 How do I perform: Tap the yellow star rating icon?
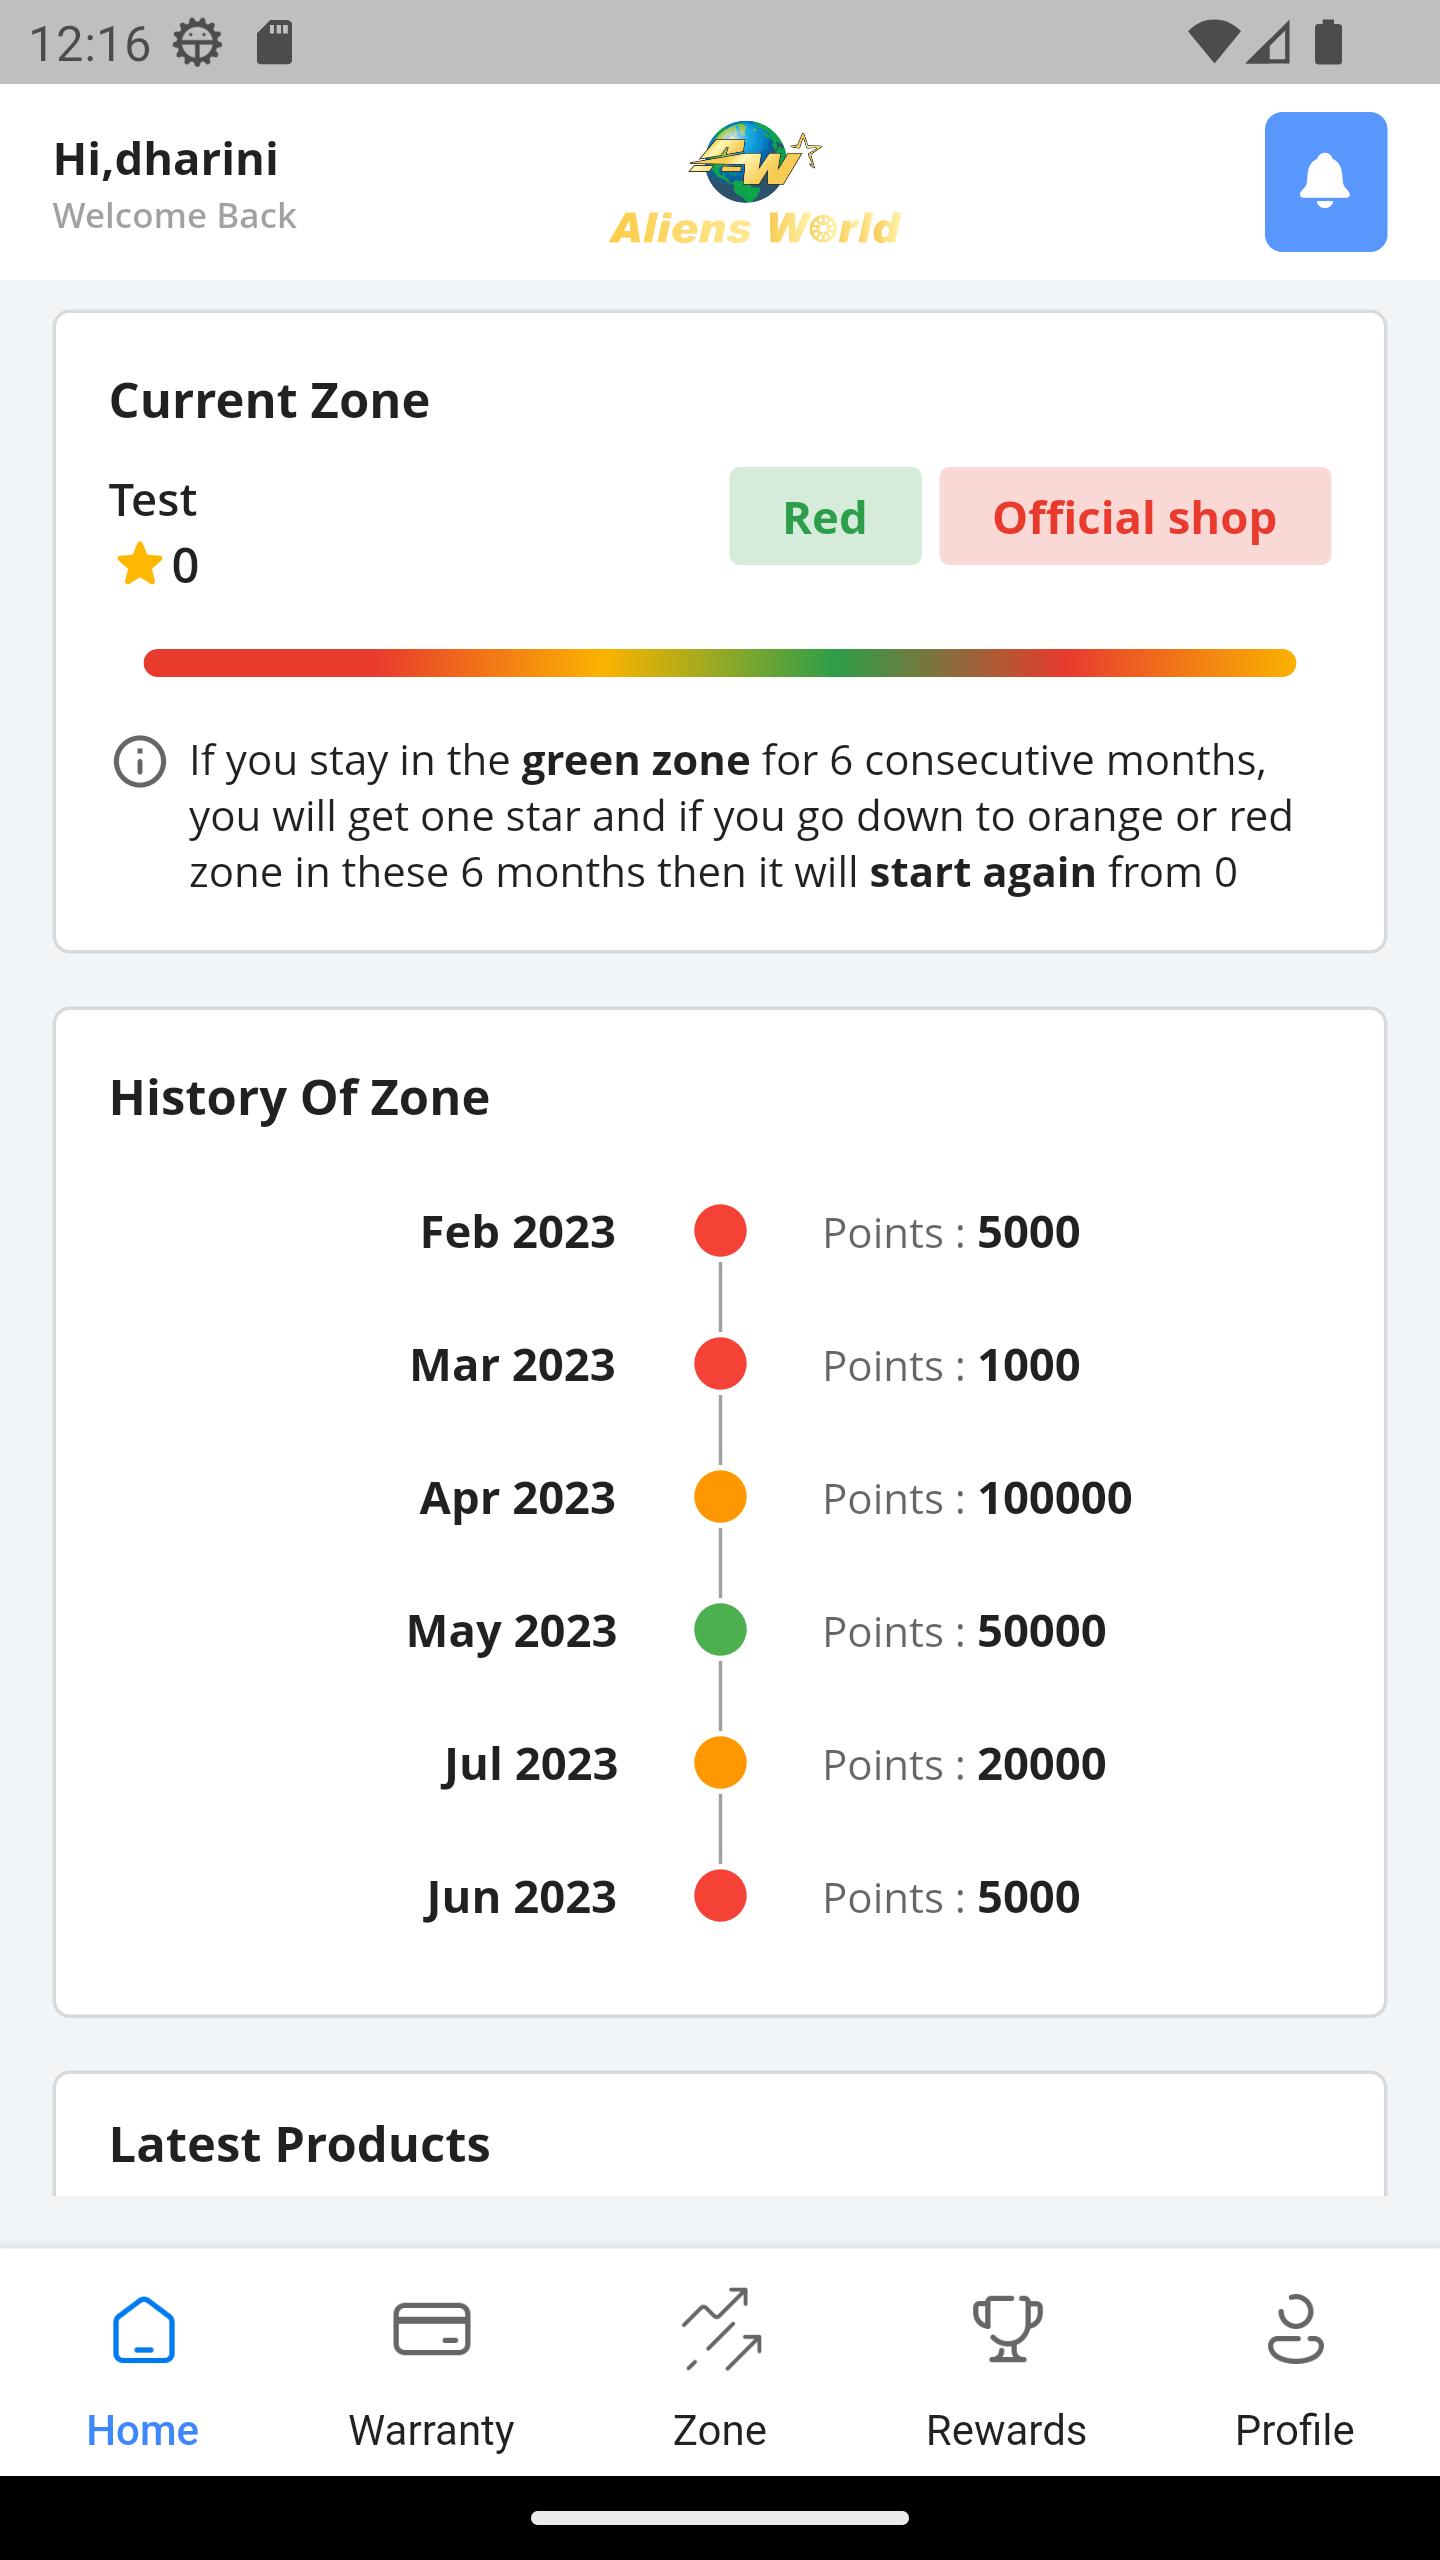click(x=139, y=564)
